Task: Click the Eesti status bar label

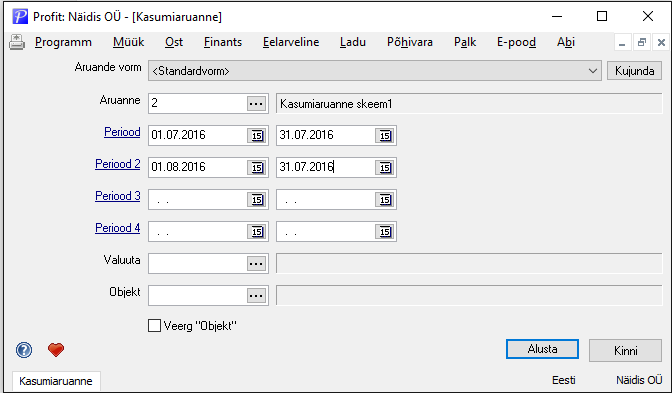Action: pyautogui.click(x=564, y=380)
